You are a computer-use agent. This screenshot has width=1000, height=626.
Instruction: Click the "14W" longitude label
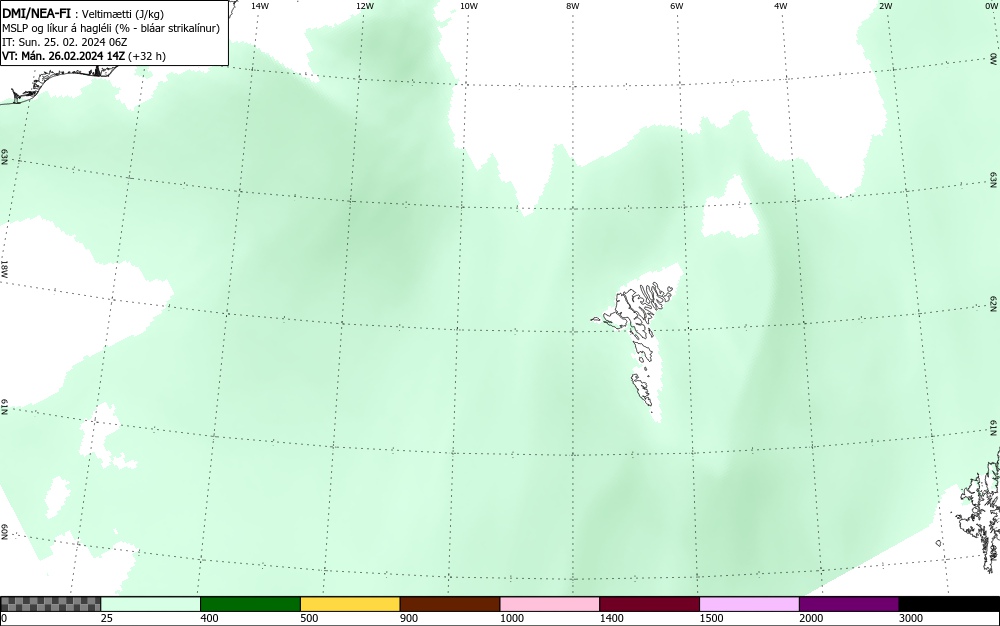tap(260, 6)
